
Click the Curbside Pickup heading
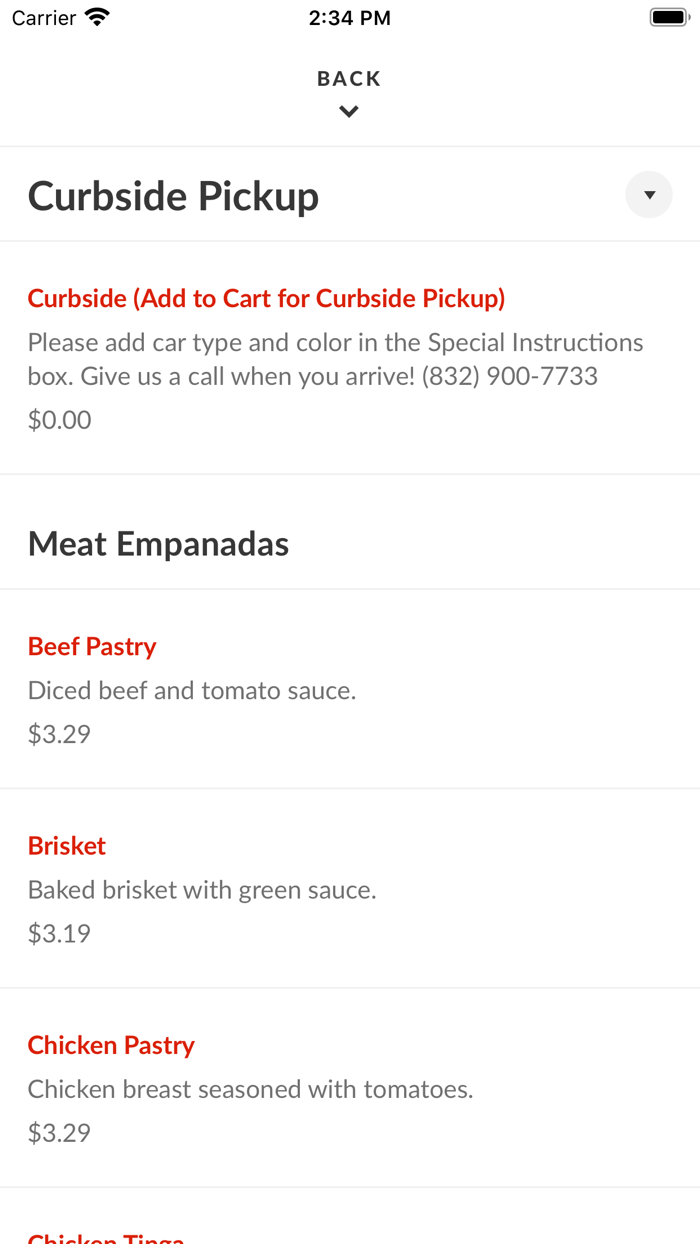tap(173, 195)
